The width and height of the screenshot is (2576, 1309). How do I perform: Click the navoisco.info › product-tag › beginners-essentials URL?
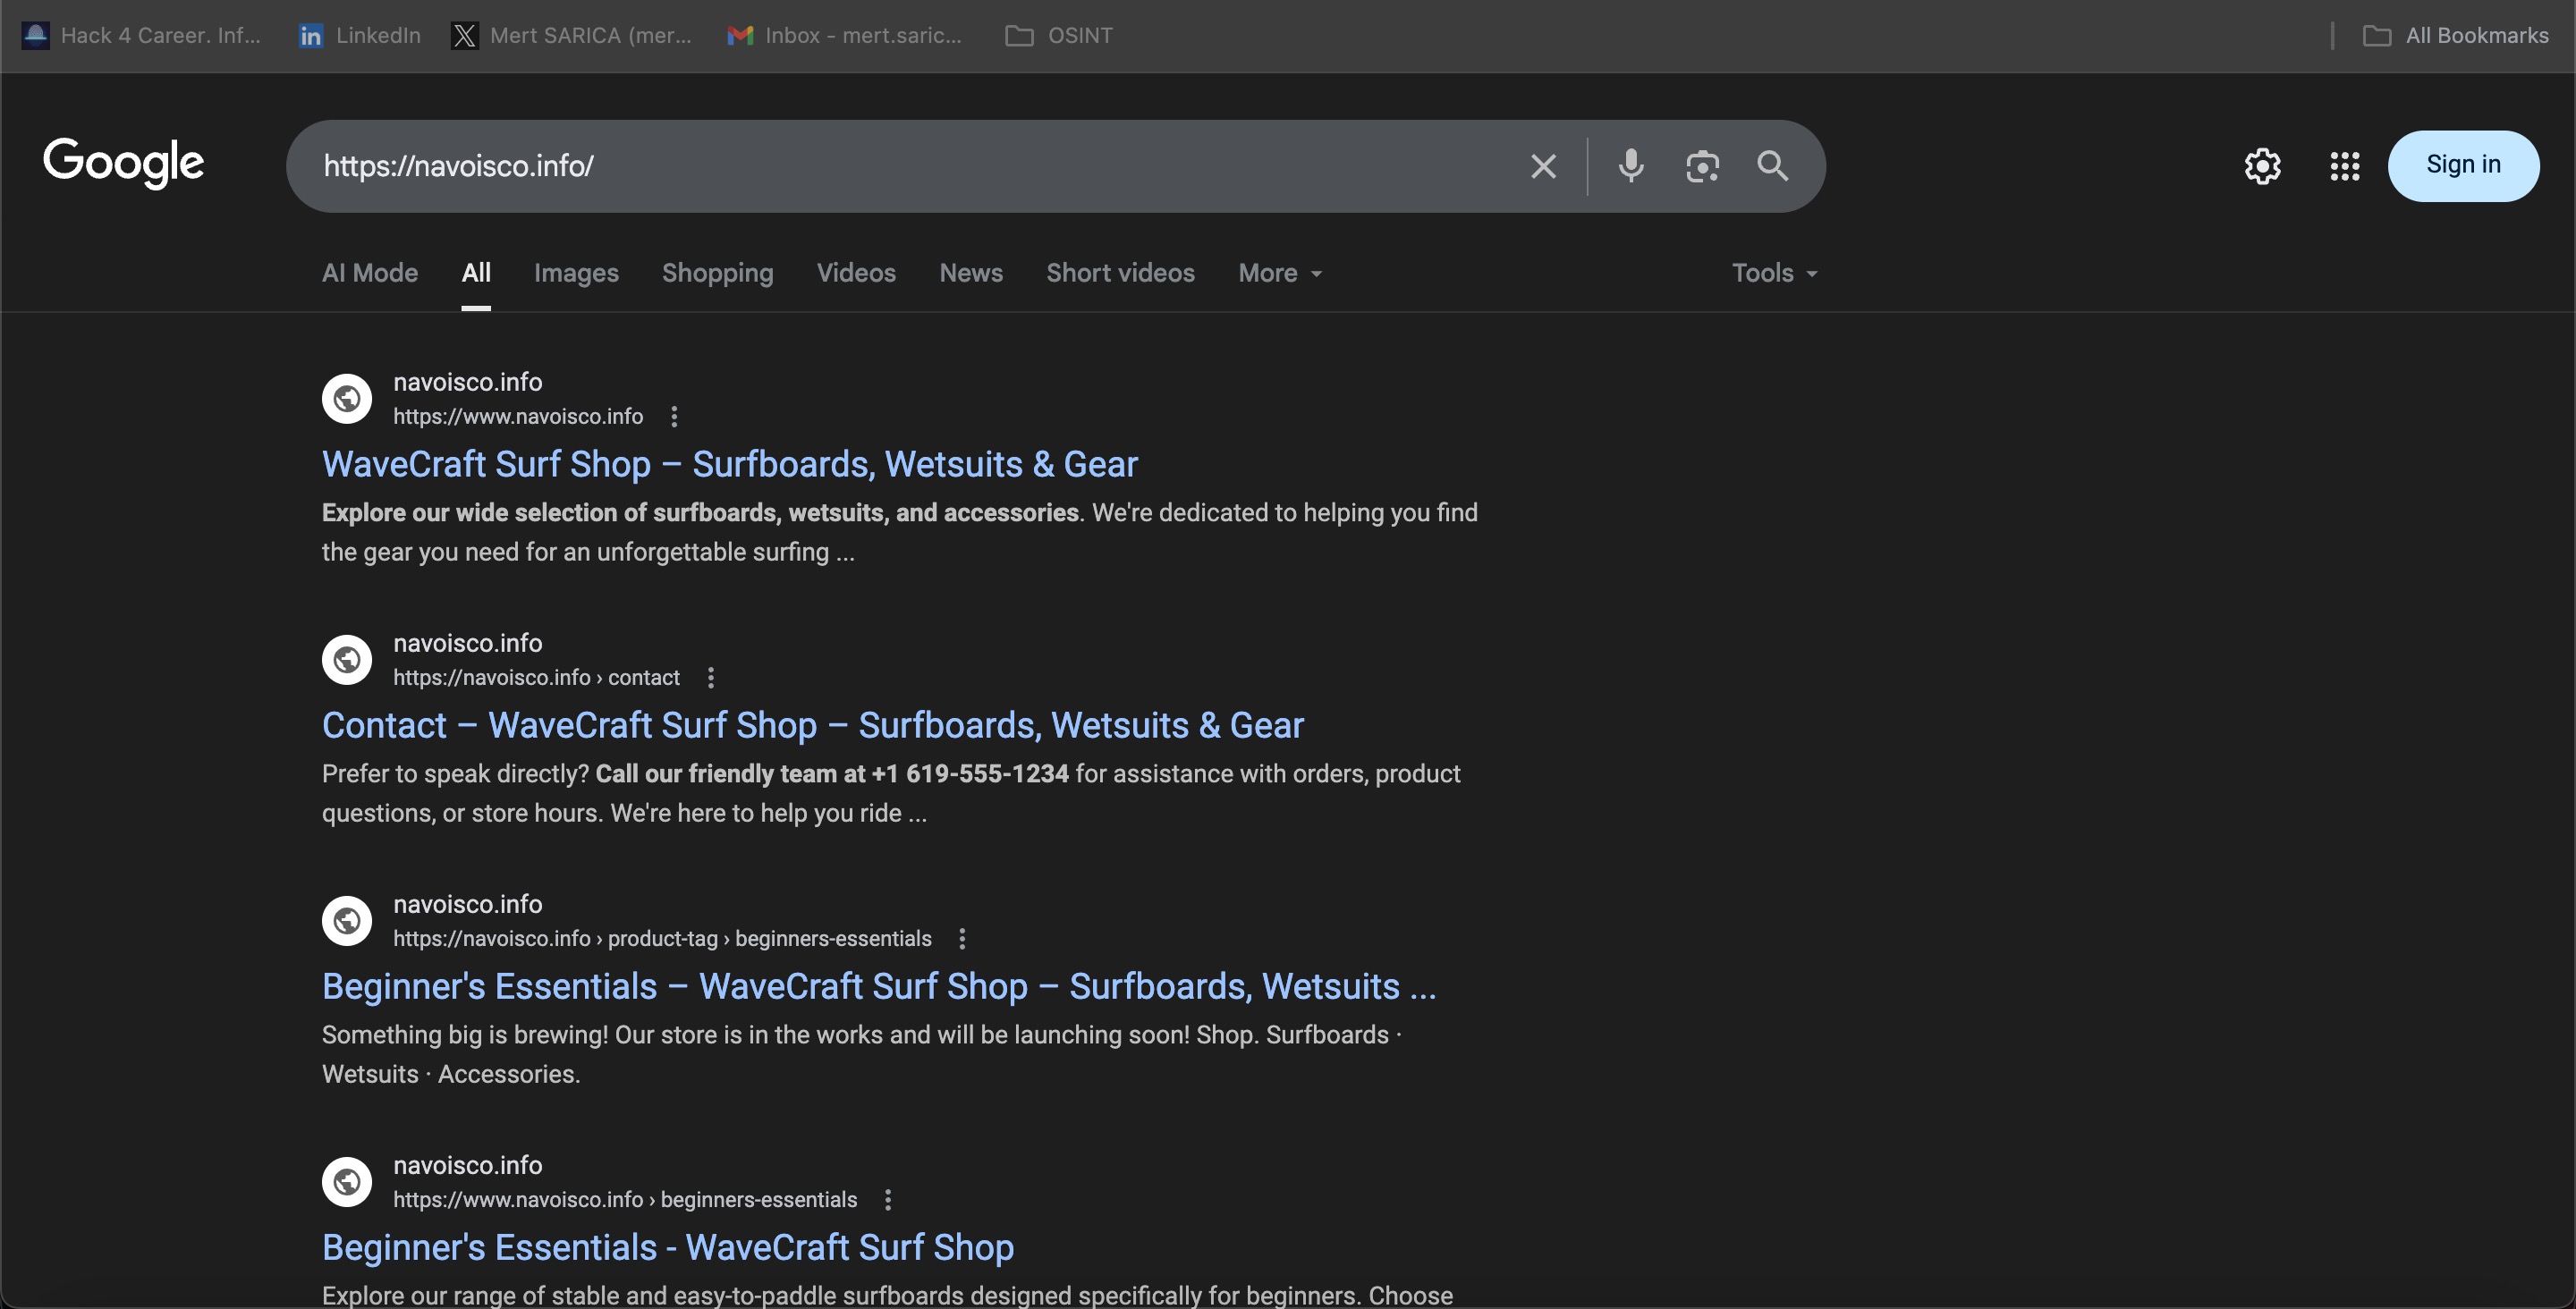(662, 939)
